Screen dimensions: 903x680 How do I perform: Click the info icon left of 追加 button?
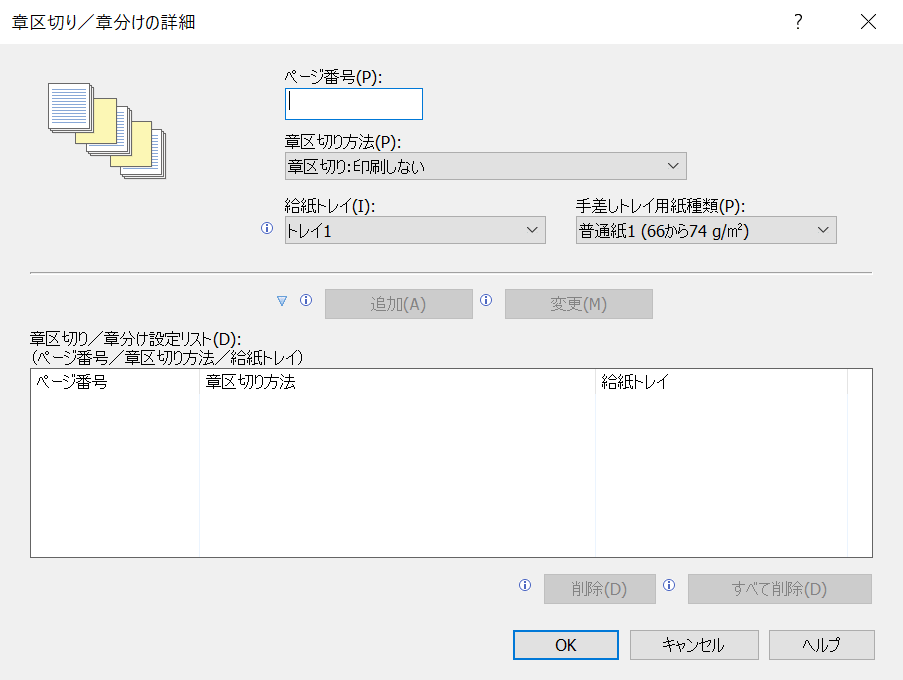point(307,300)
